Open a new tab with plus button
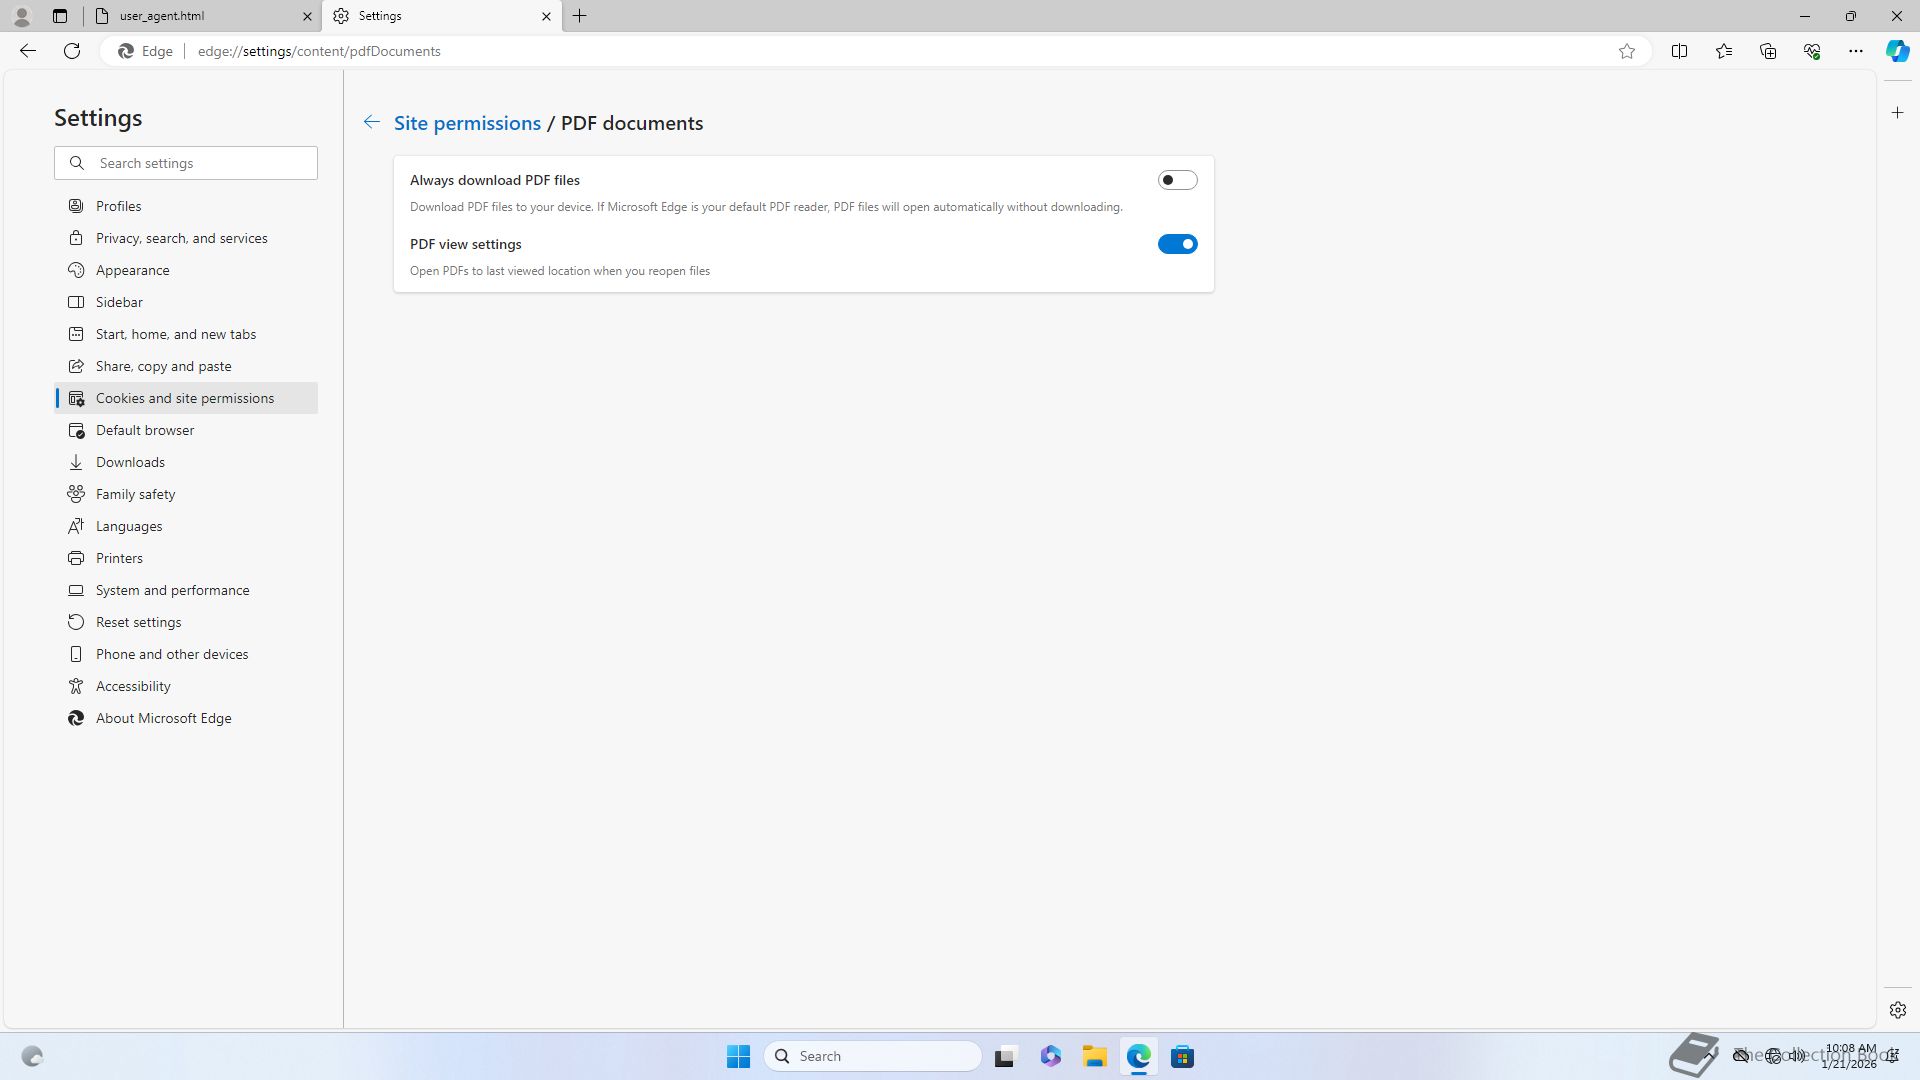Screen dimensions: 1920x1080 coord(580,16)
